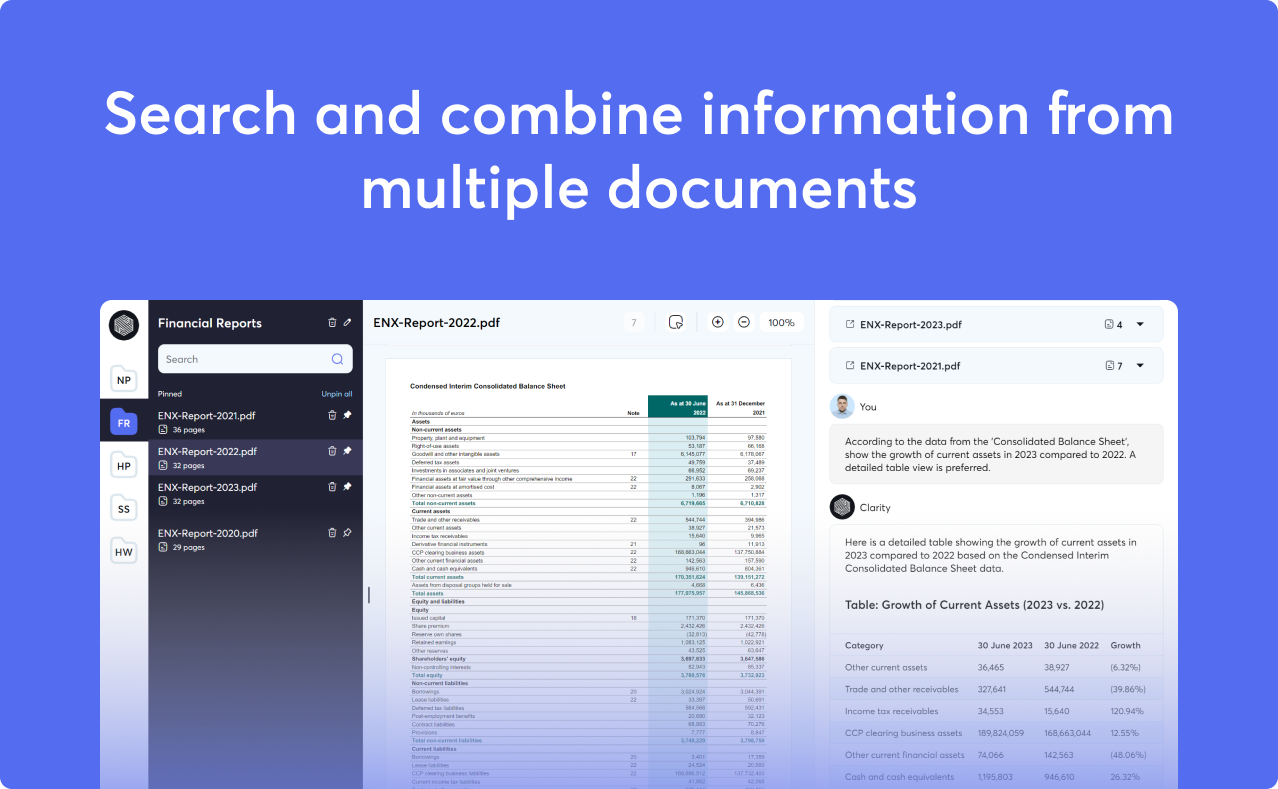Focus the Search input field
The height and width of the screenshot is (789, 1278).
point(255,359)
